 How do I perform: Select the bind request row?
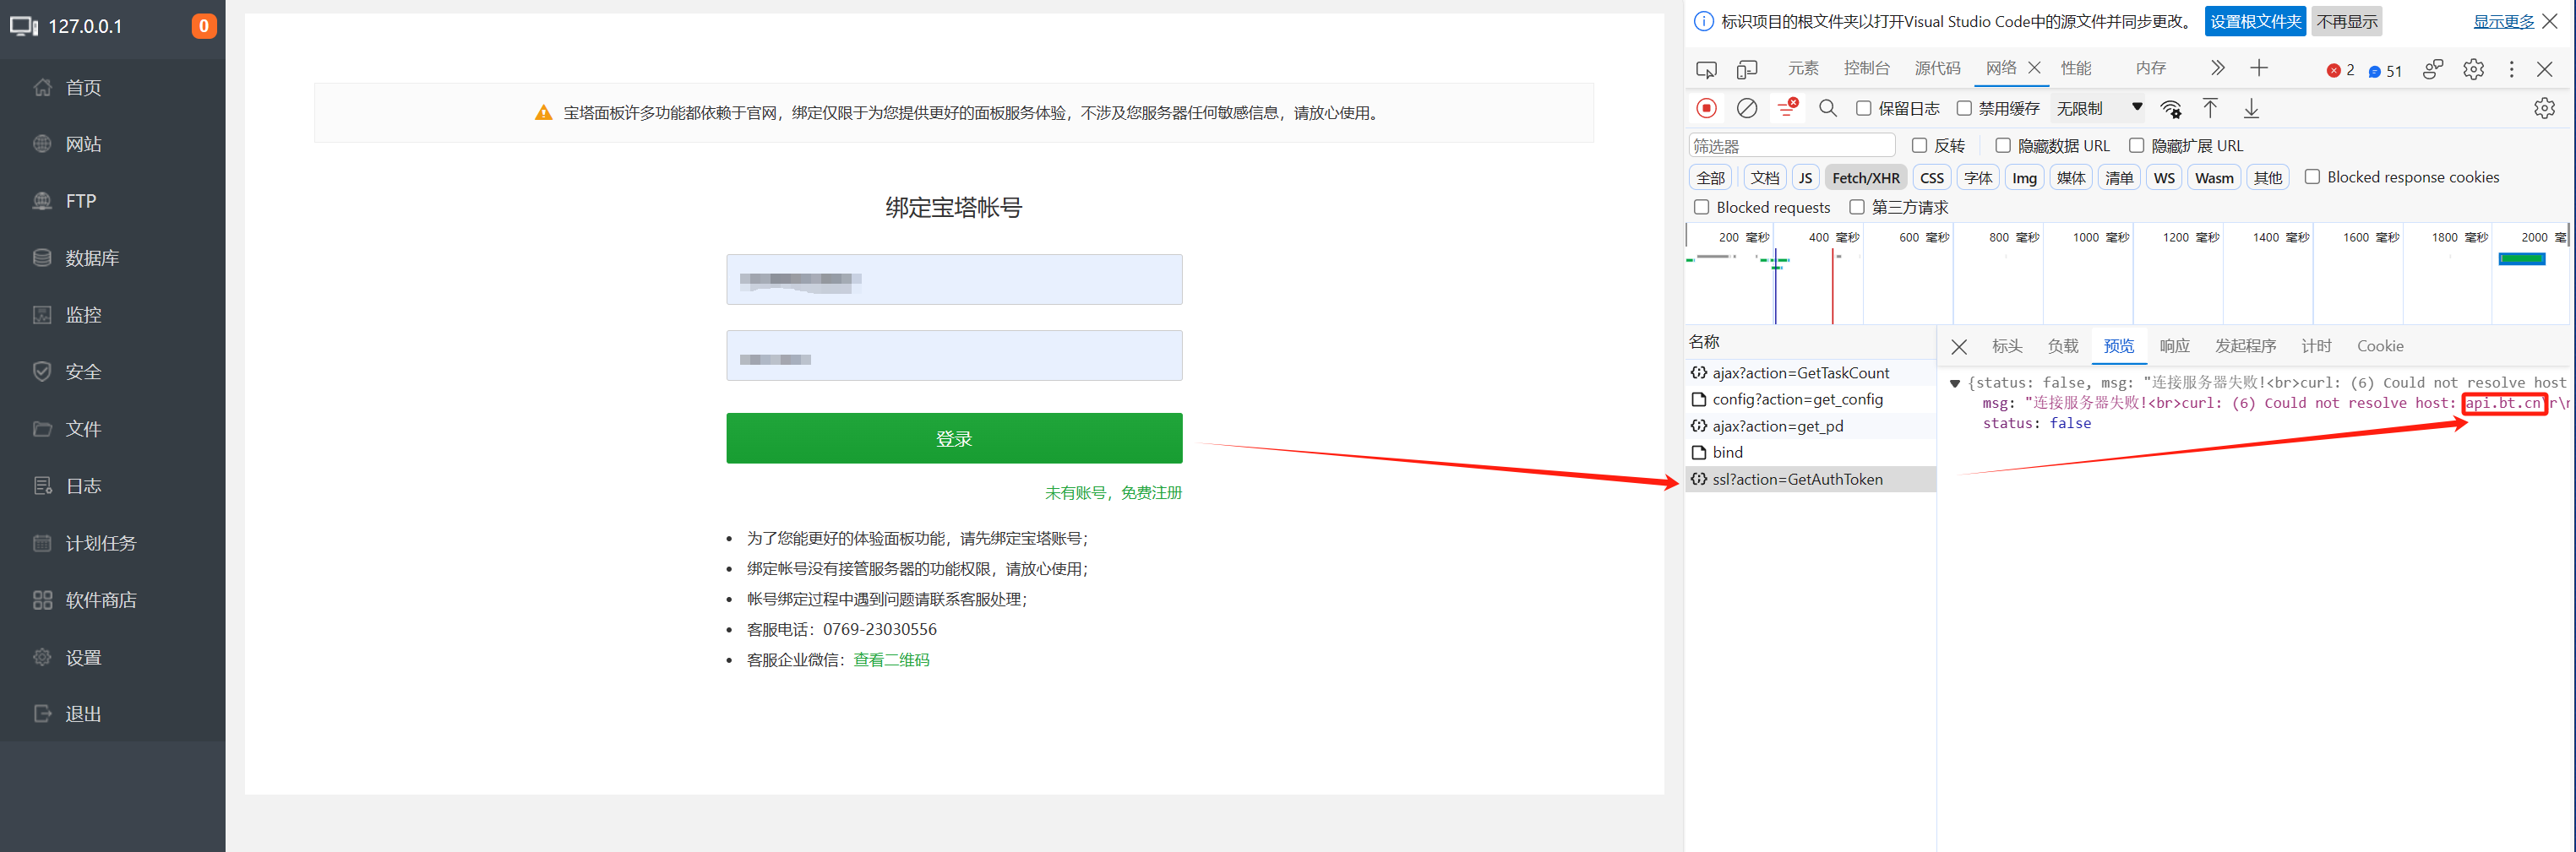(1810, 452)
